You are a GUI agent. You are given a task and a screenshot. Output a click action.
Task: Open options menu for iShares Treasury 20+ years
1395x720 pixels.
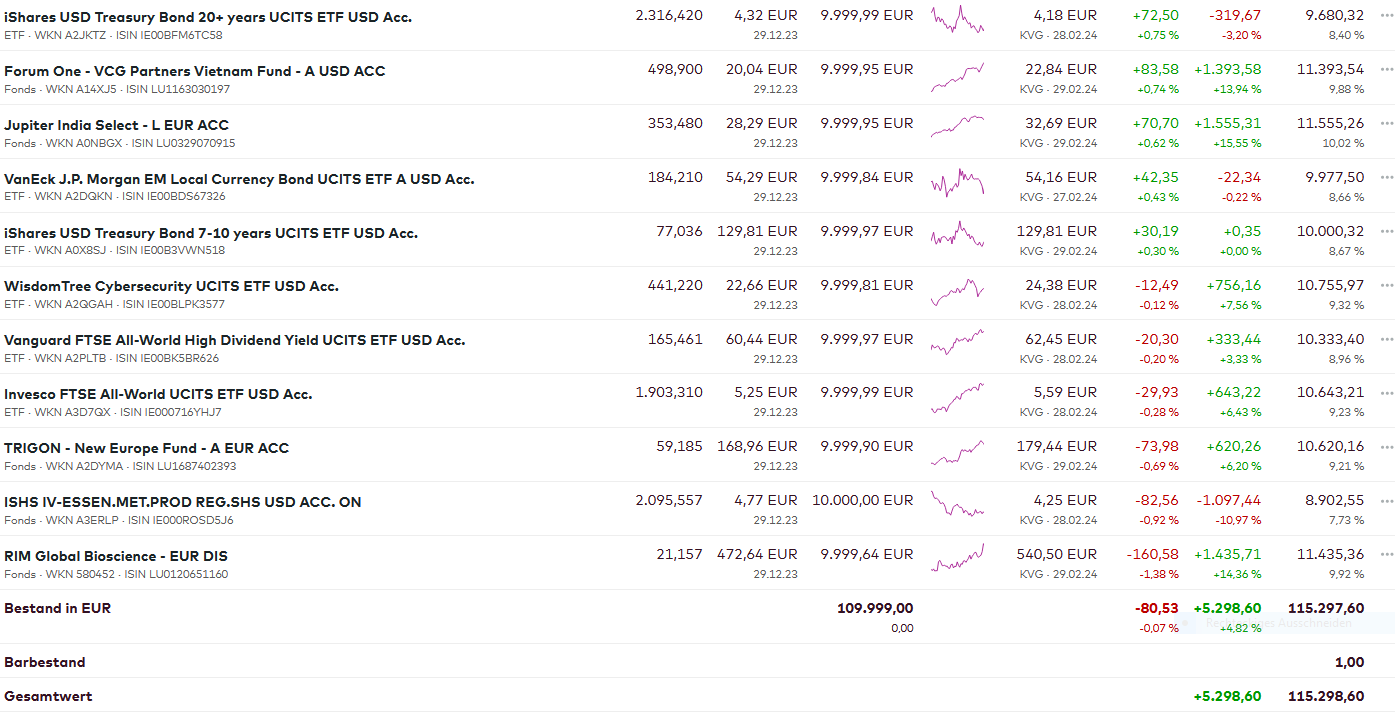point(1385,16)
